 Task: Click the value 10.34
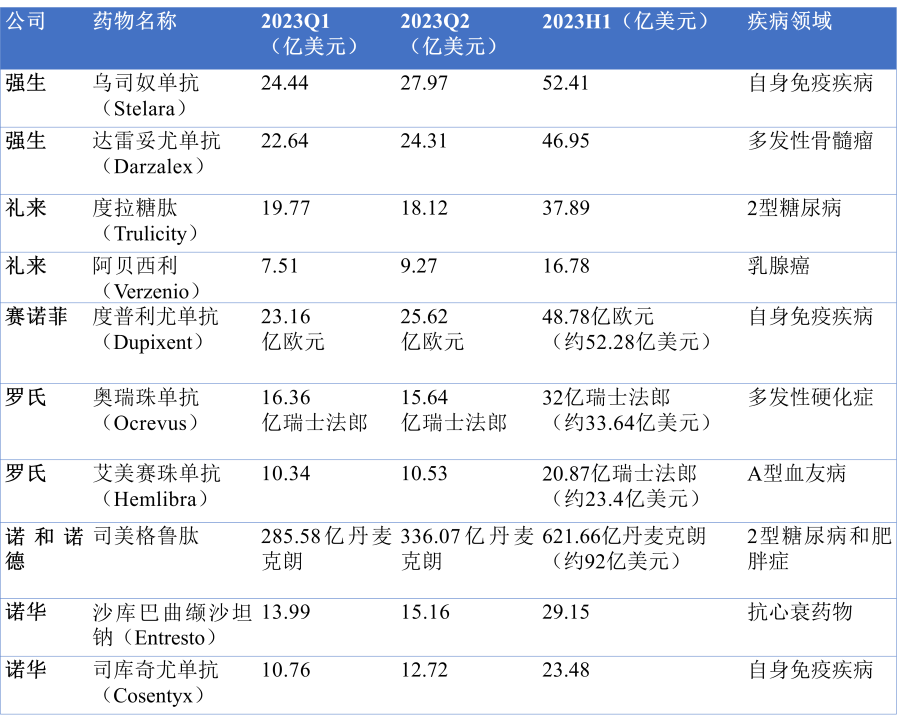285,474
